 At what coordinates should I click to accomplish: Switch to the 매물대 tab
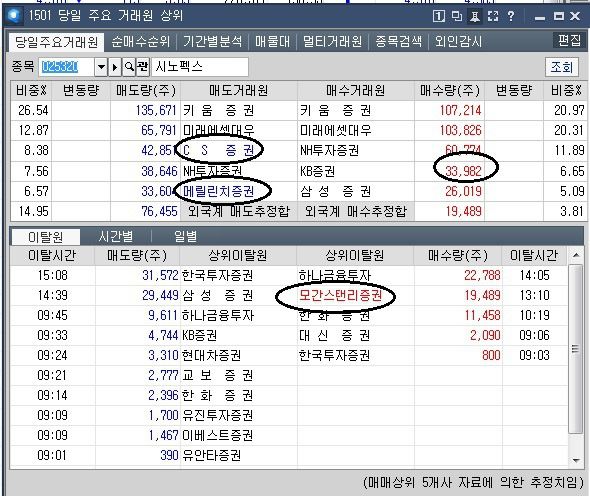click(x=272, y=41)
